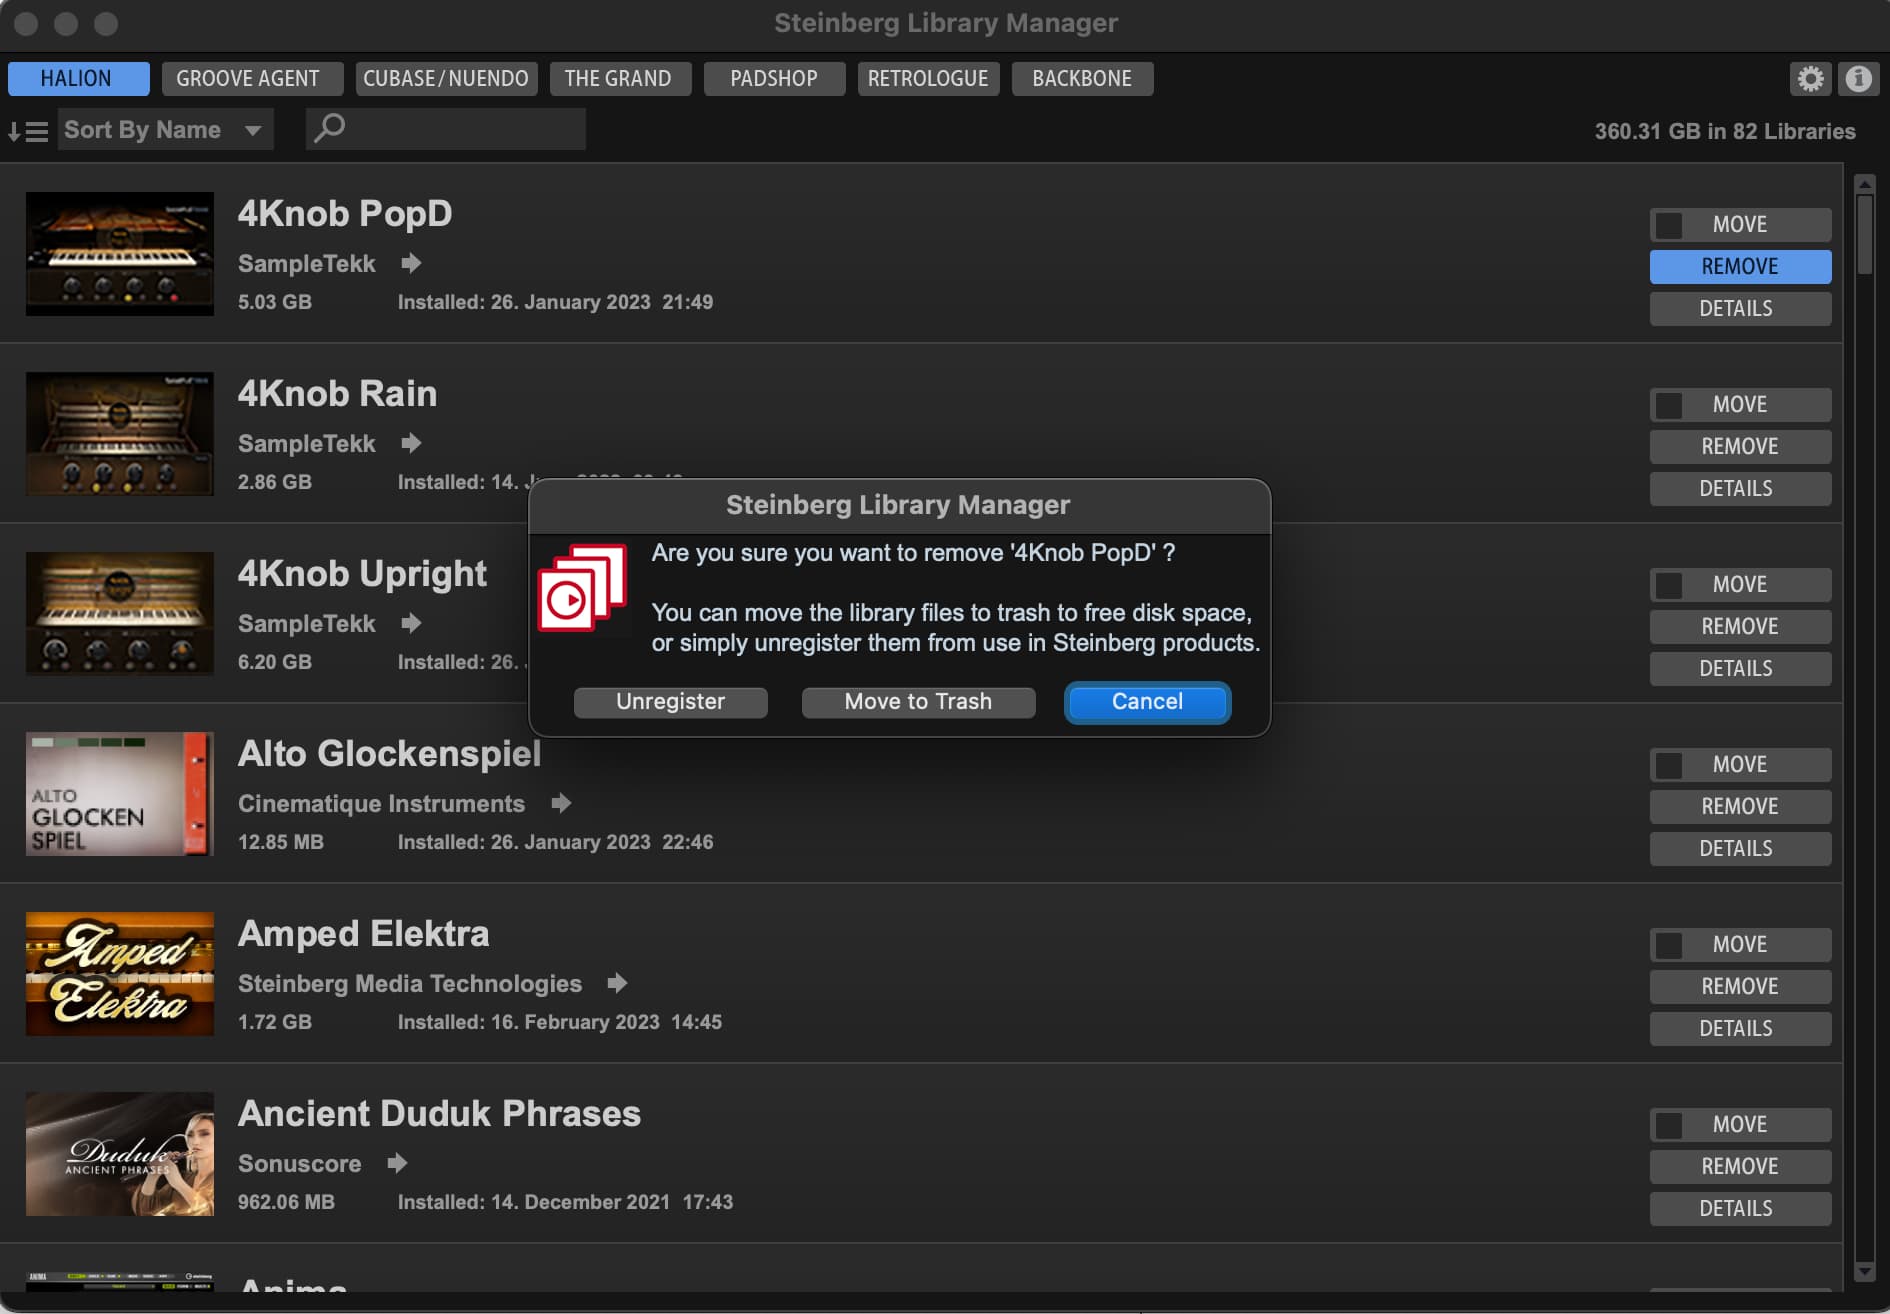Select the Alto Glockenspiel thumbnail
The width and height of the screenshot is (1890, 1314).
[120, 794]
